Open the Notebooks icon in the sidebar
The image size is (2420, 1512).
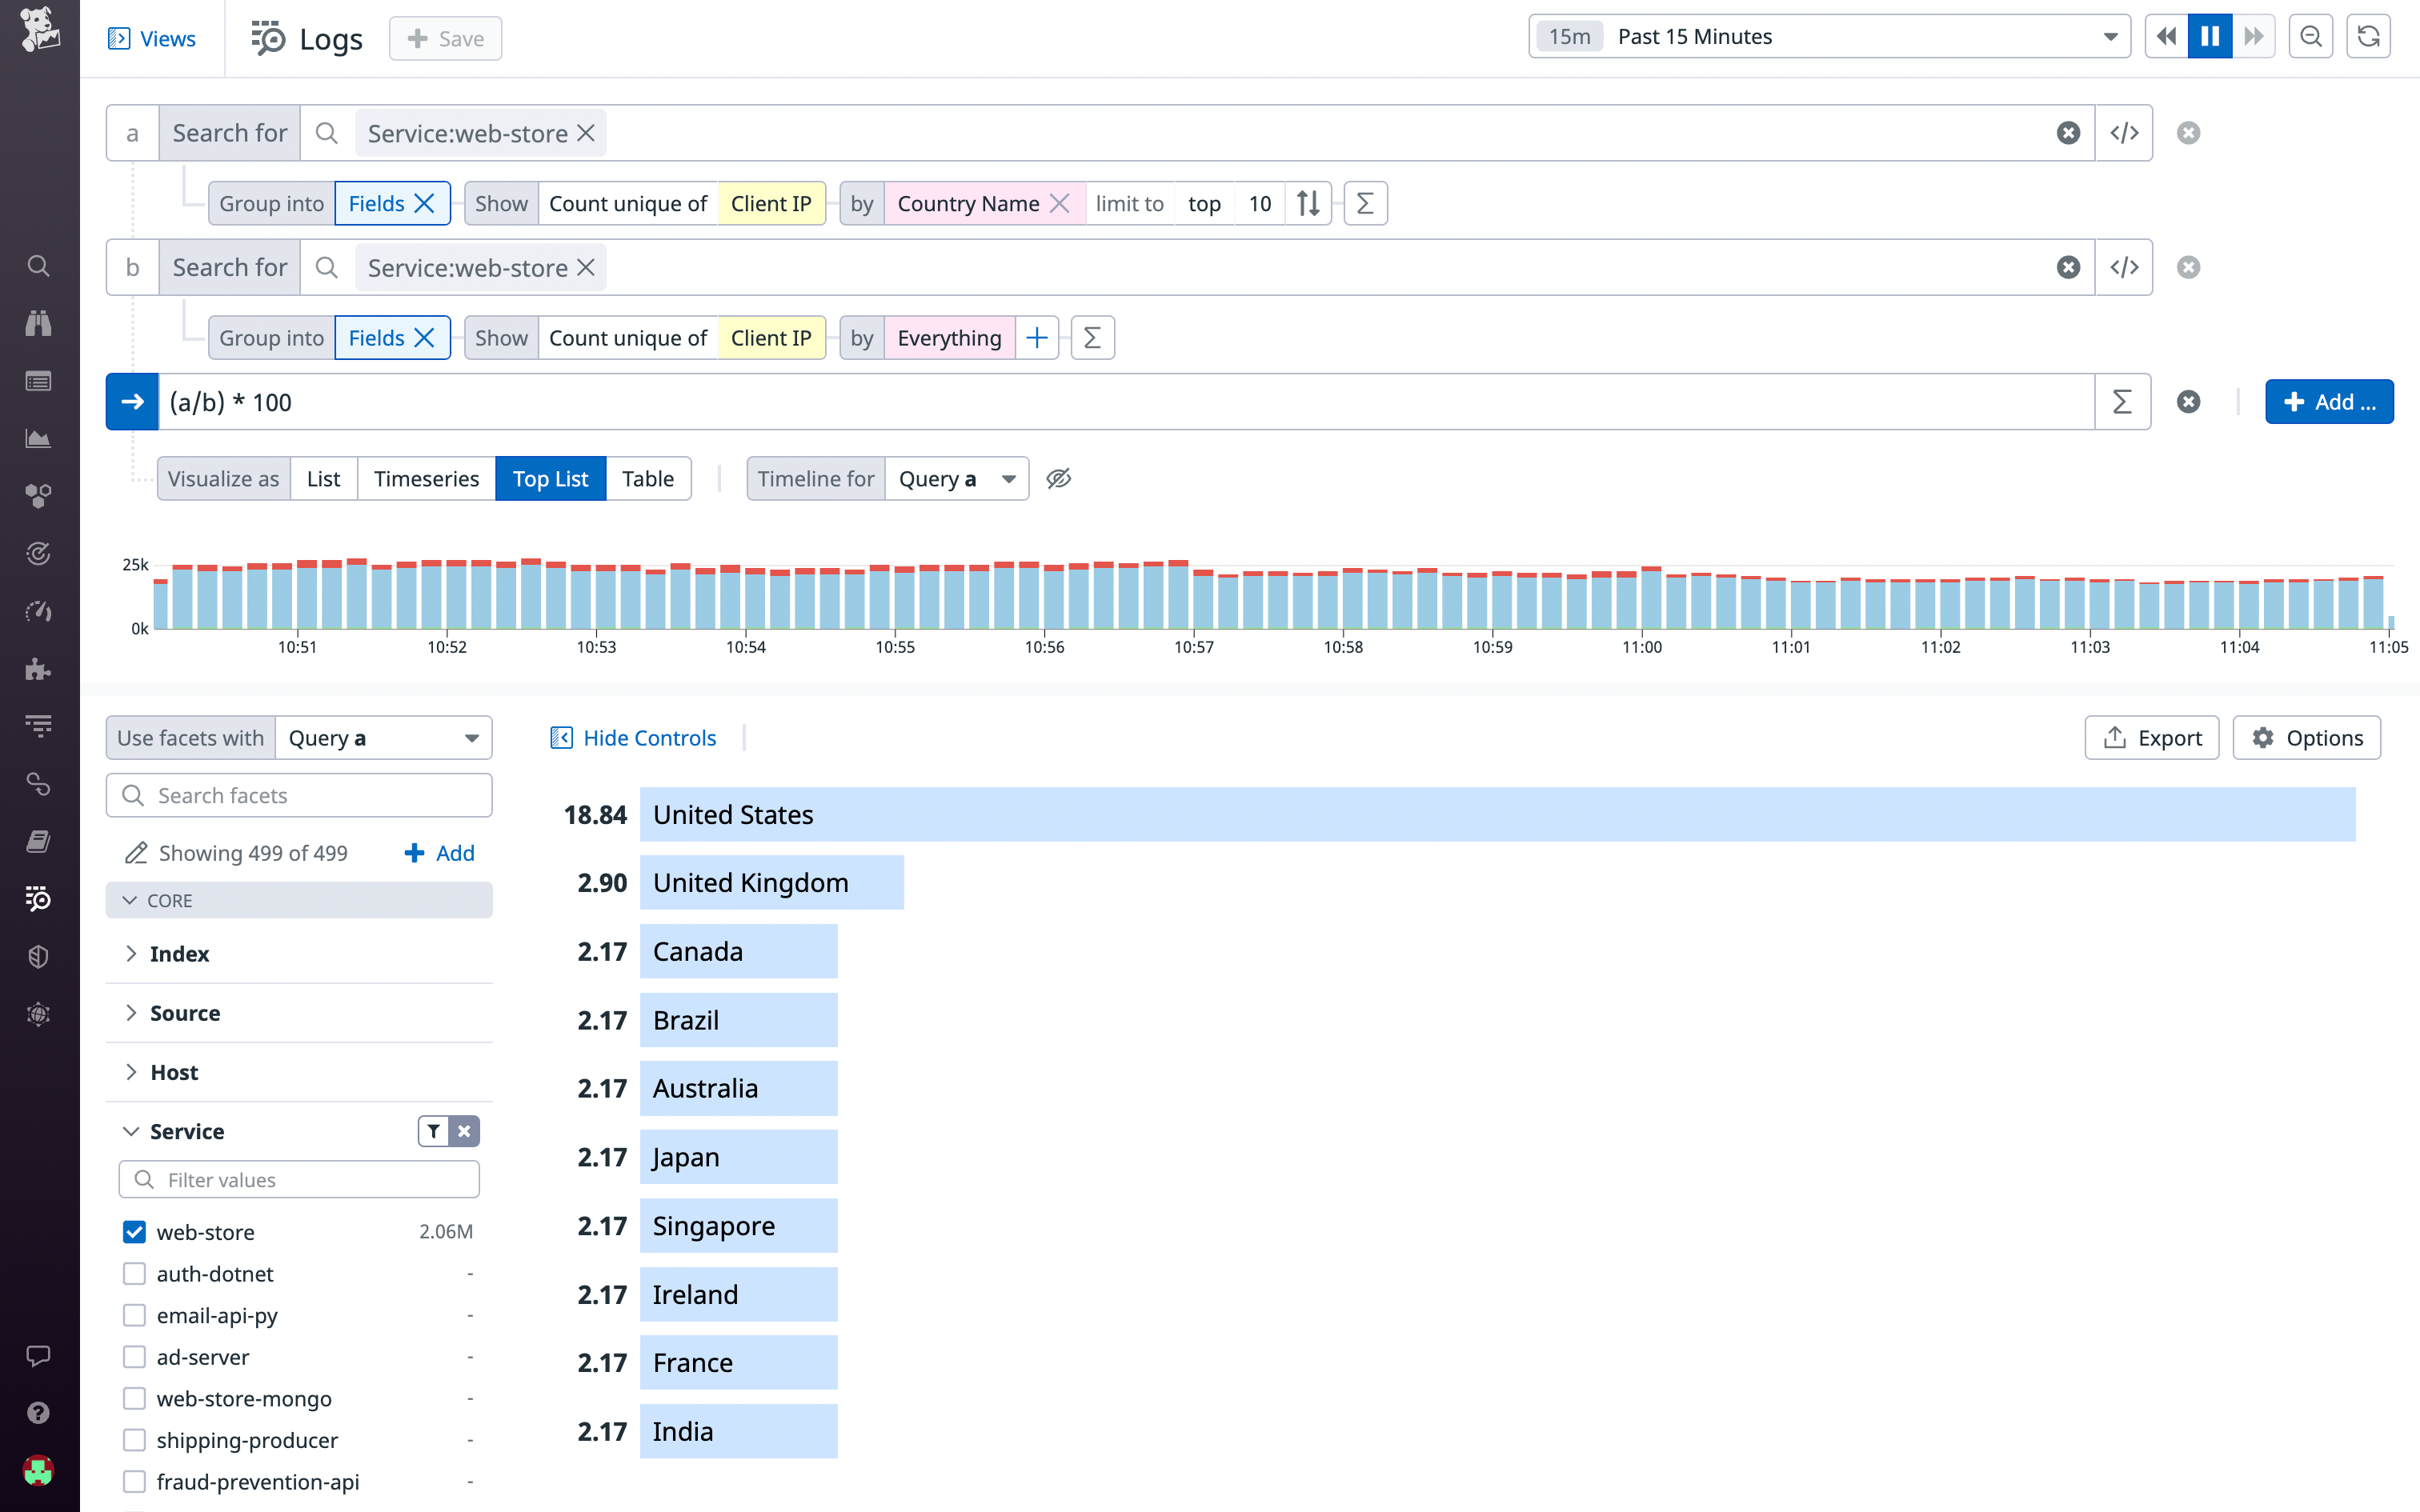point(38,841)
